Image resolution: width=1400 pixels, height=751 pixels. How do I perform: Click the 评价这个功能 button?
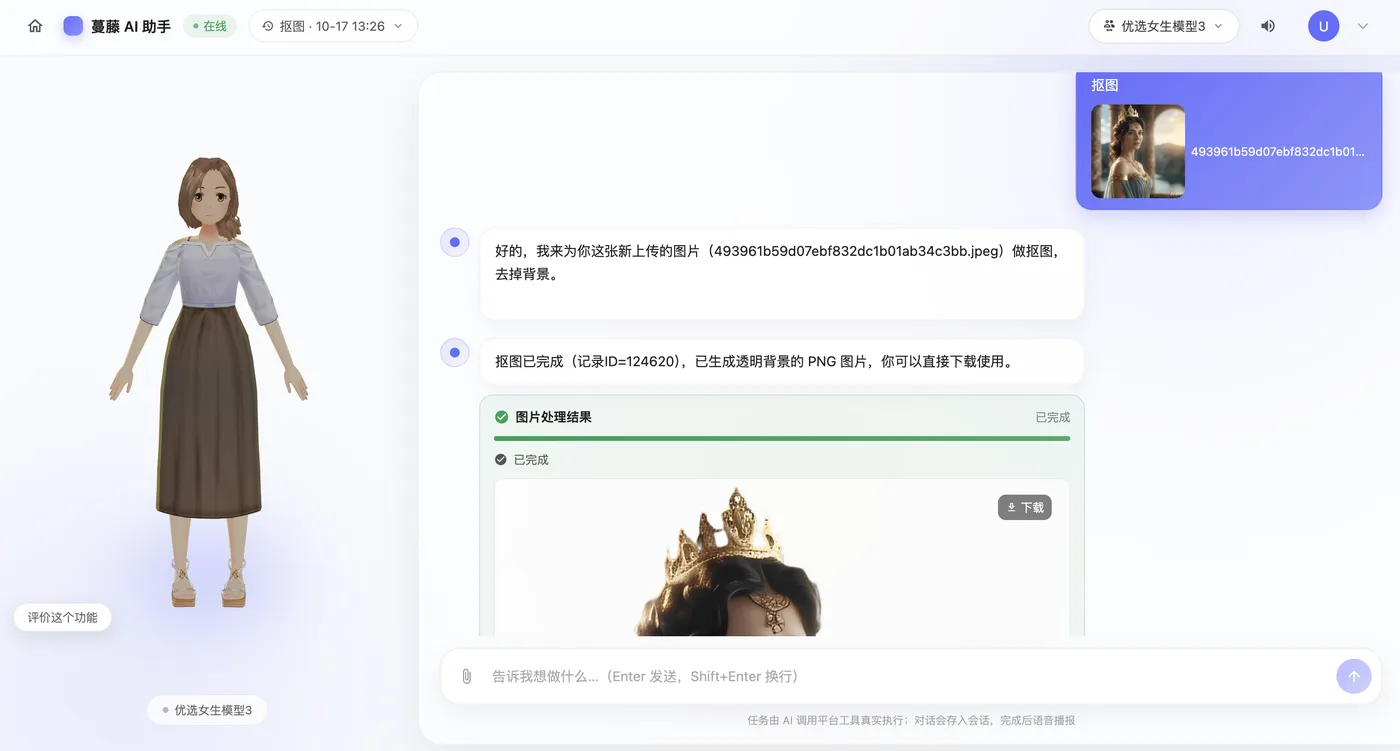click(63, 618)
